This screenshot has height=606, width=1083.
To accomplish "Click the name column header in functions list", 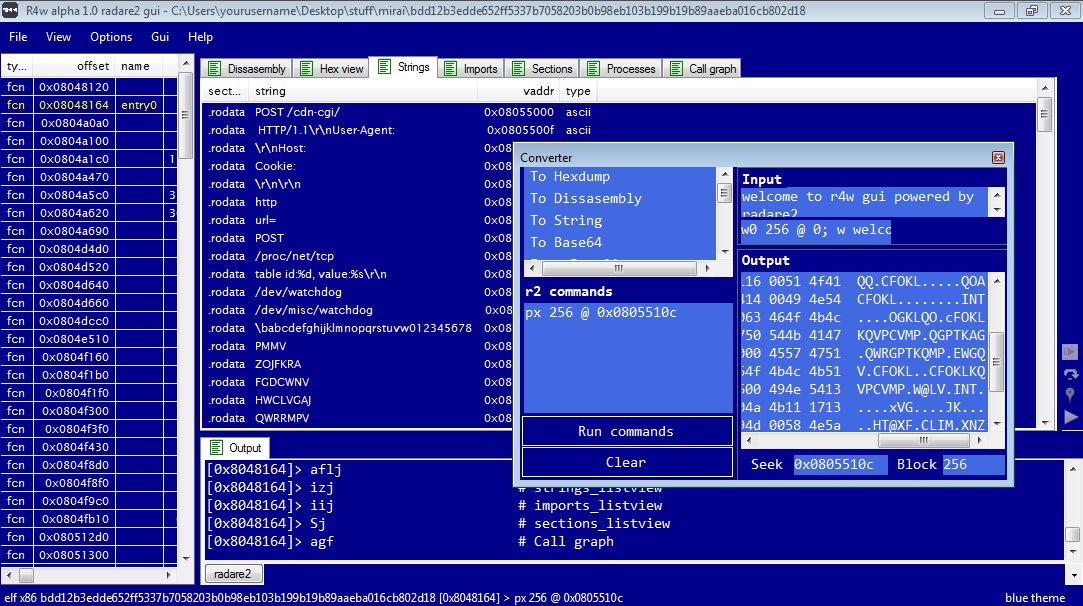I will [x=140, y=66].
